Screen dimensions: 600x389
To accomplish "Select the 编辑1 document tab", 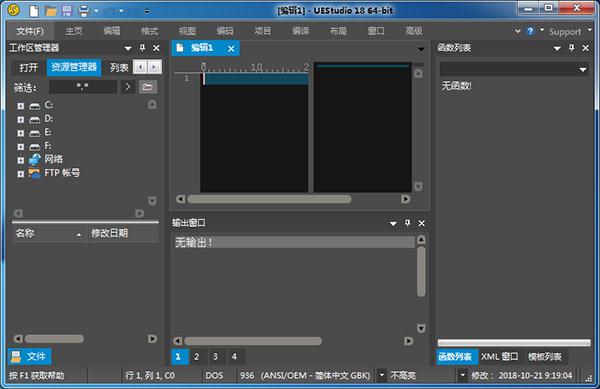I will click(x=205, y=48).
